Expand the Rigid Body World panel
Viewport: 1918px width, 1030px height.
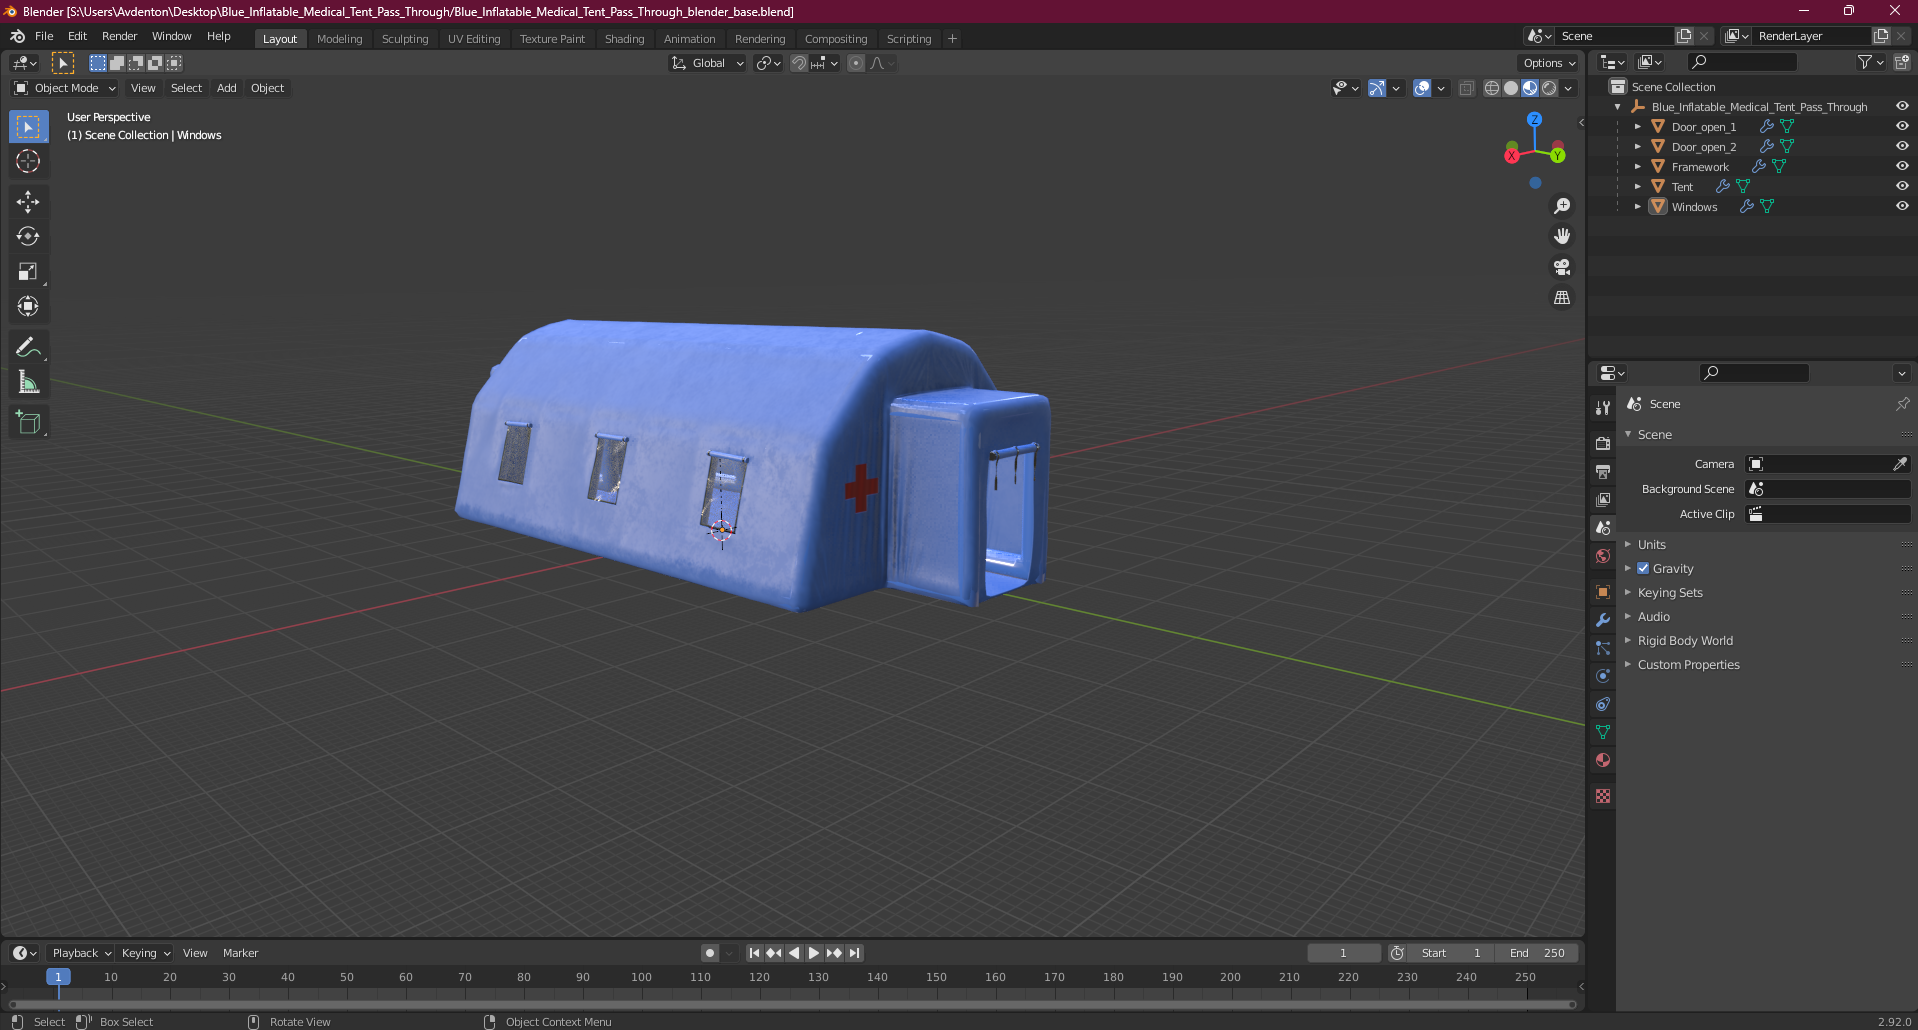tap(1685, 641)
